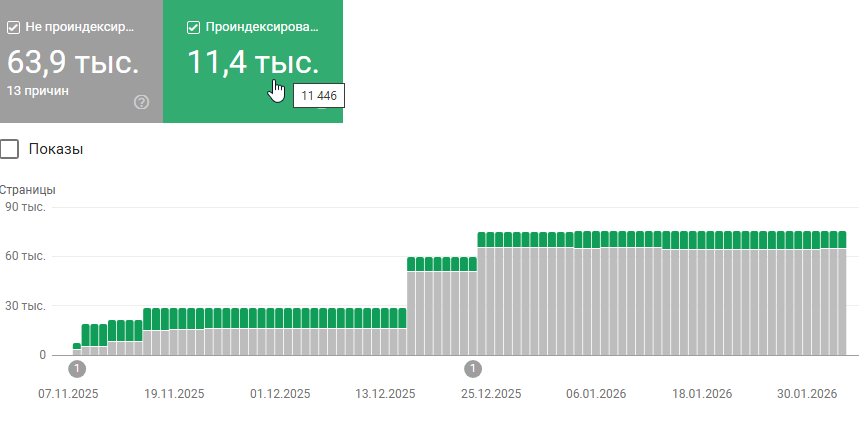868x425 pixels.
Task: Click annotation marker '1' near 07.11.2025
Action: (x=77, y=369)
